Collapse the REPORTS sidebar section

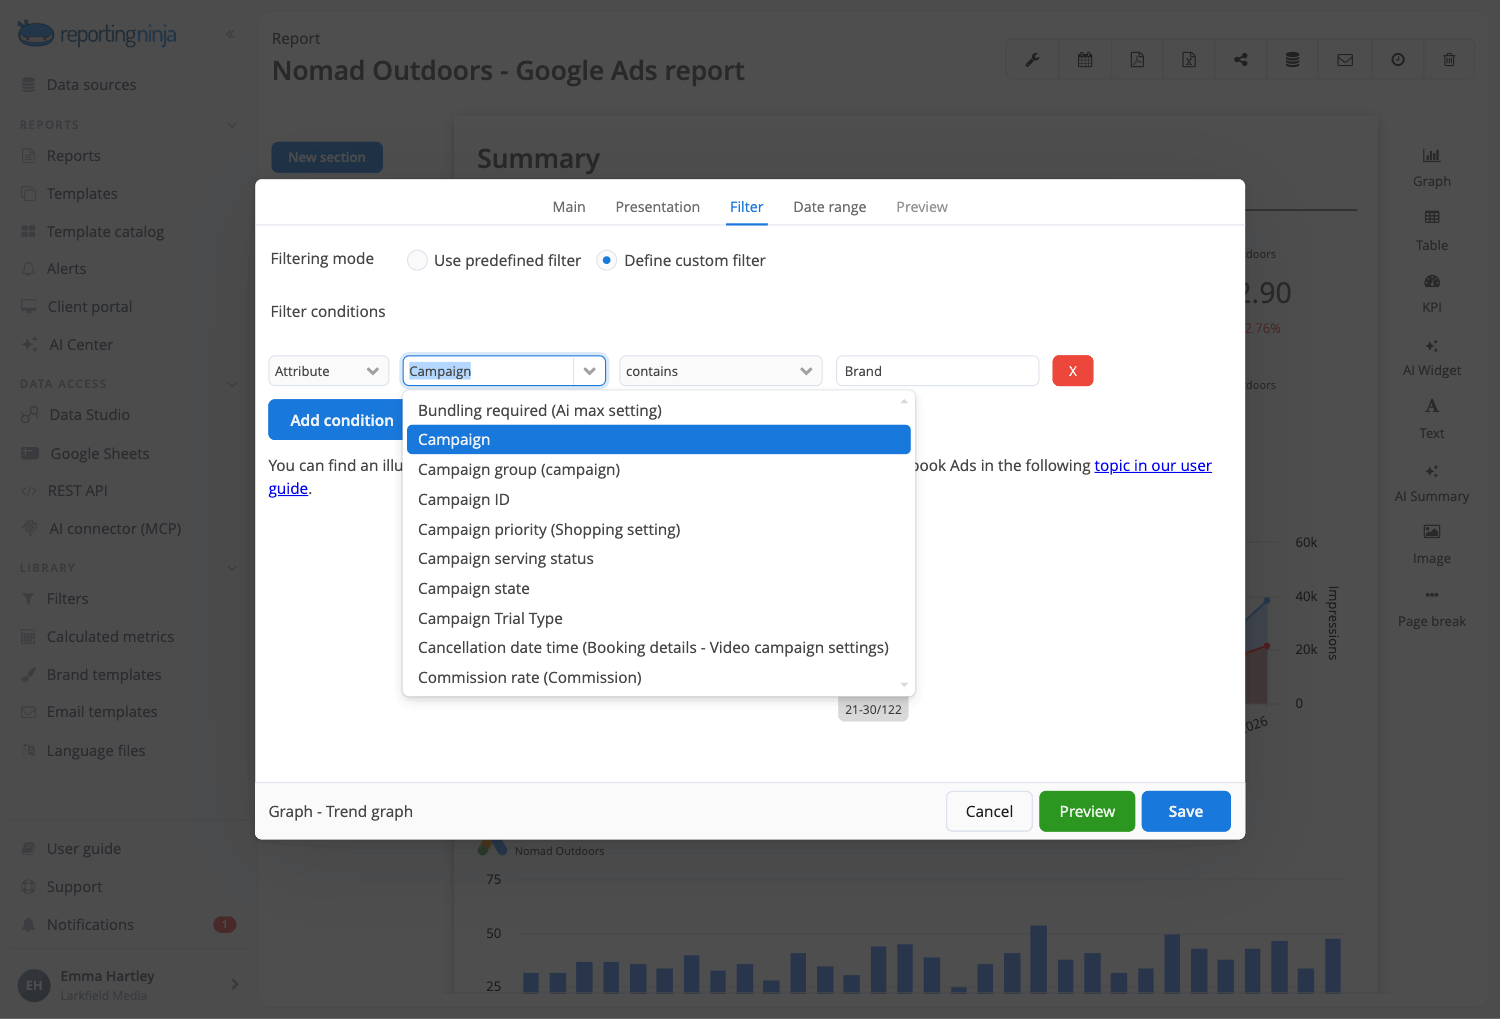(232, 125)
